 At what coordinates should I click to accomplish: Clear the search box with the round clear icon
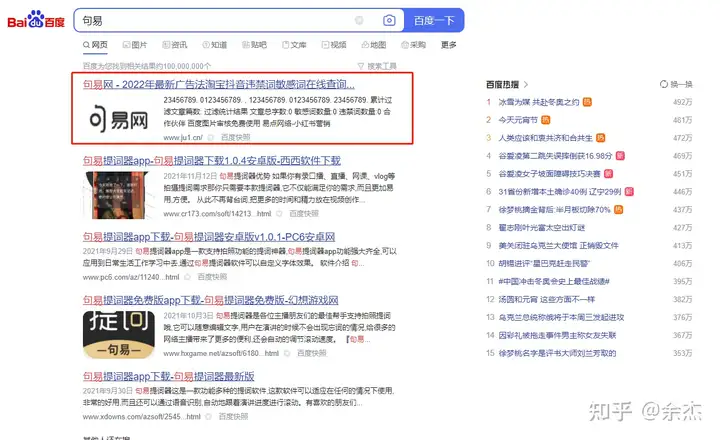tap(359, 20)
